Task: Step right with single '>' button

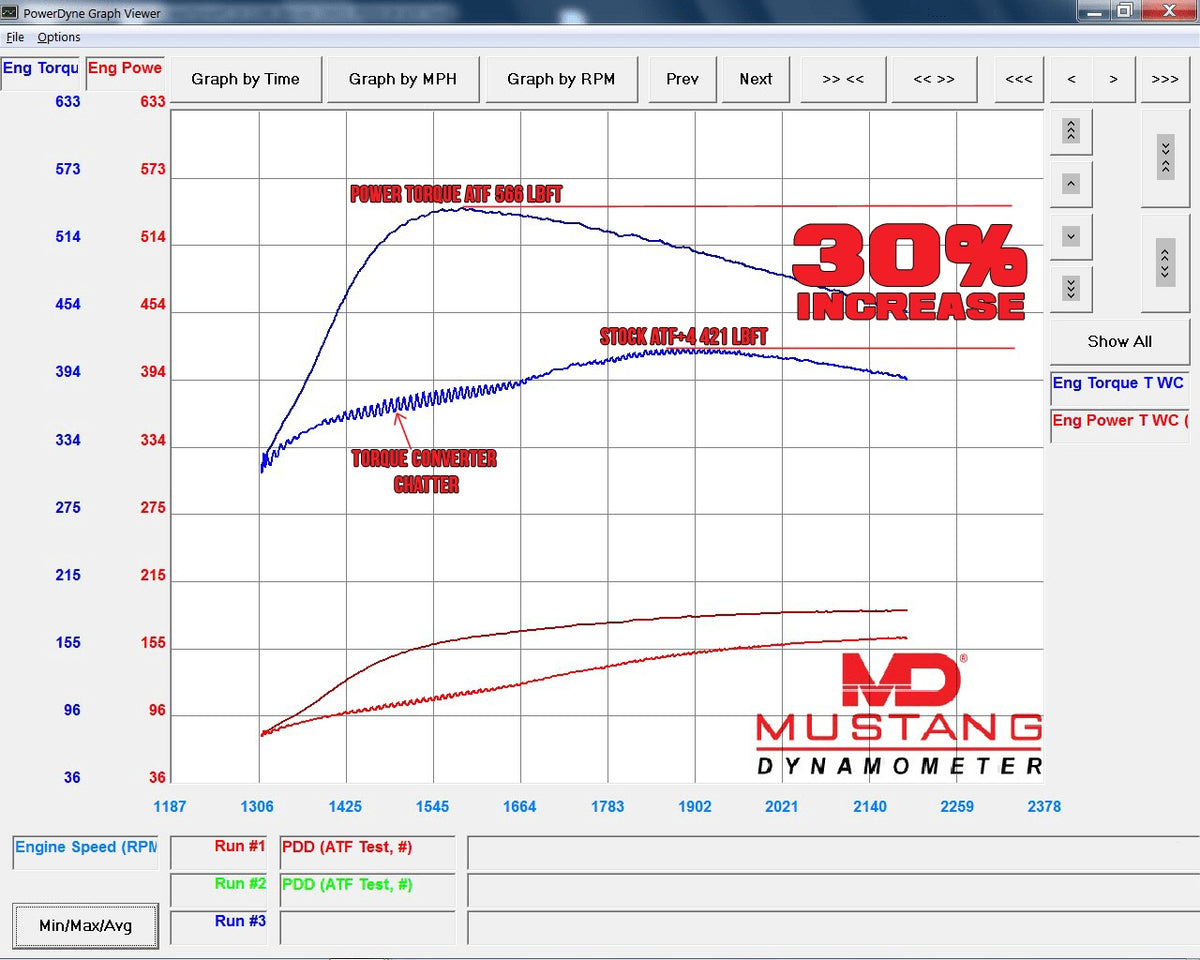Action: point(1113,79)
